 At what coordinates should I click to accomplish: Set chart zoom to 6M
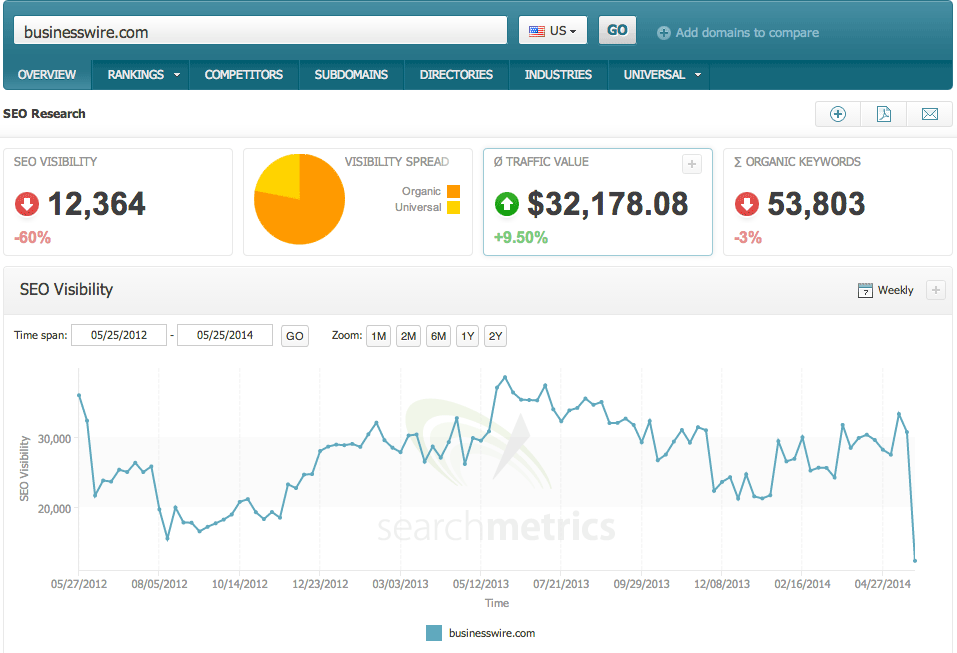(438, 336)
